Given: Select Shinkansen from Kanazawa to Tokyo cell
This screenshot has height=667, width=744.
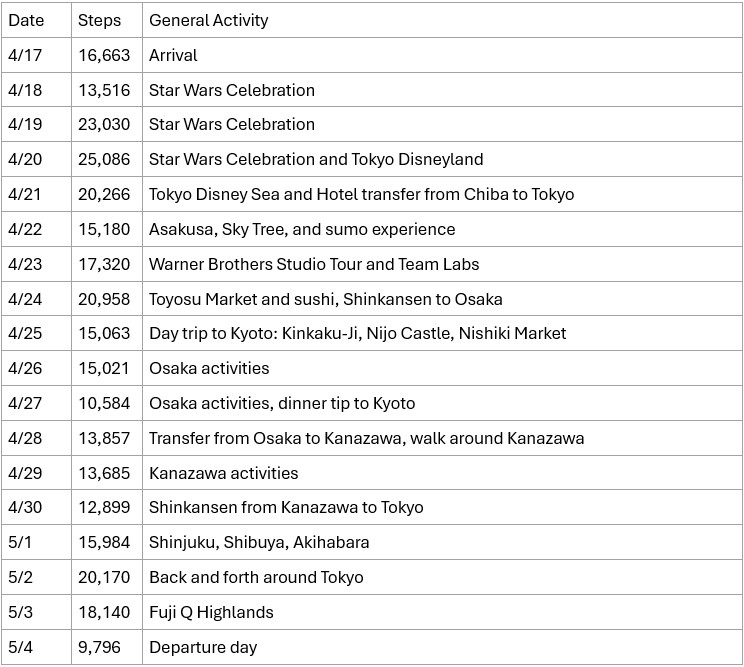Looking at the screenshot, I should click(x=286, y=507).
